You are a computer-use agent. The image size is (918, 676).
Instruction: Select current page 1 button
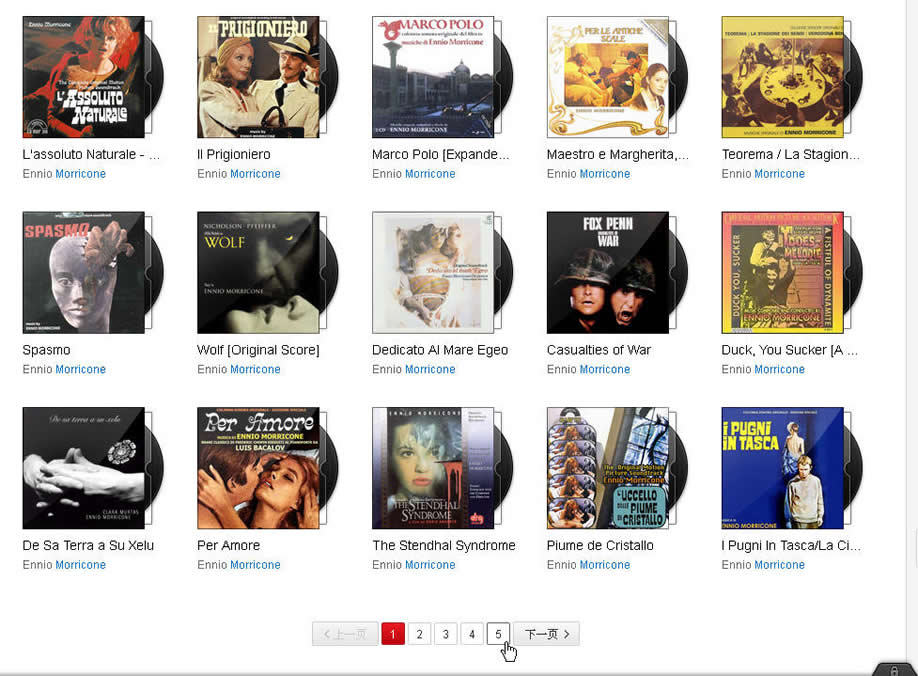point(393,634)
